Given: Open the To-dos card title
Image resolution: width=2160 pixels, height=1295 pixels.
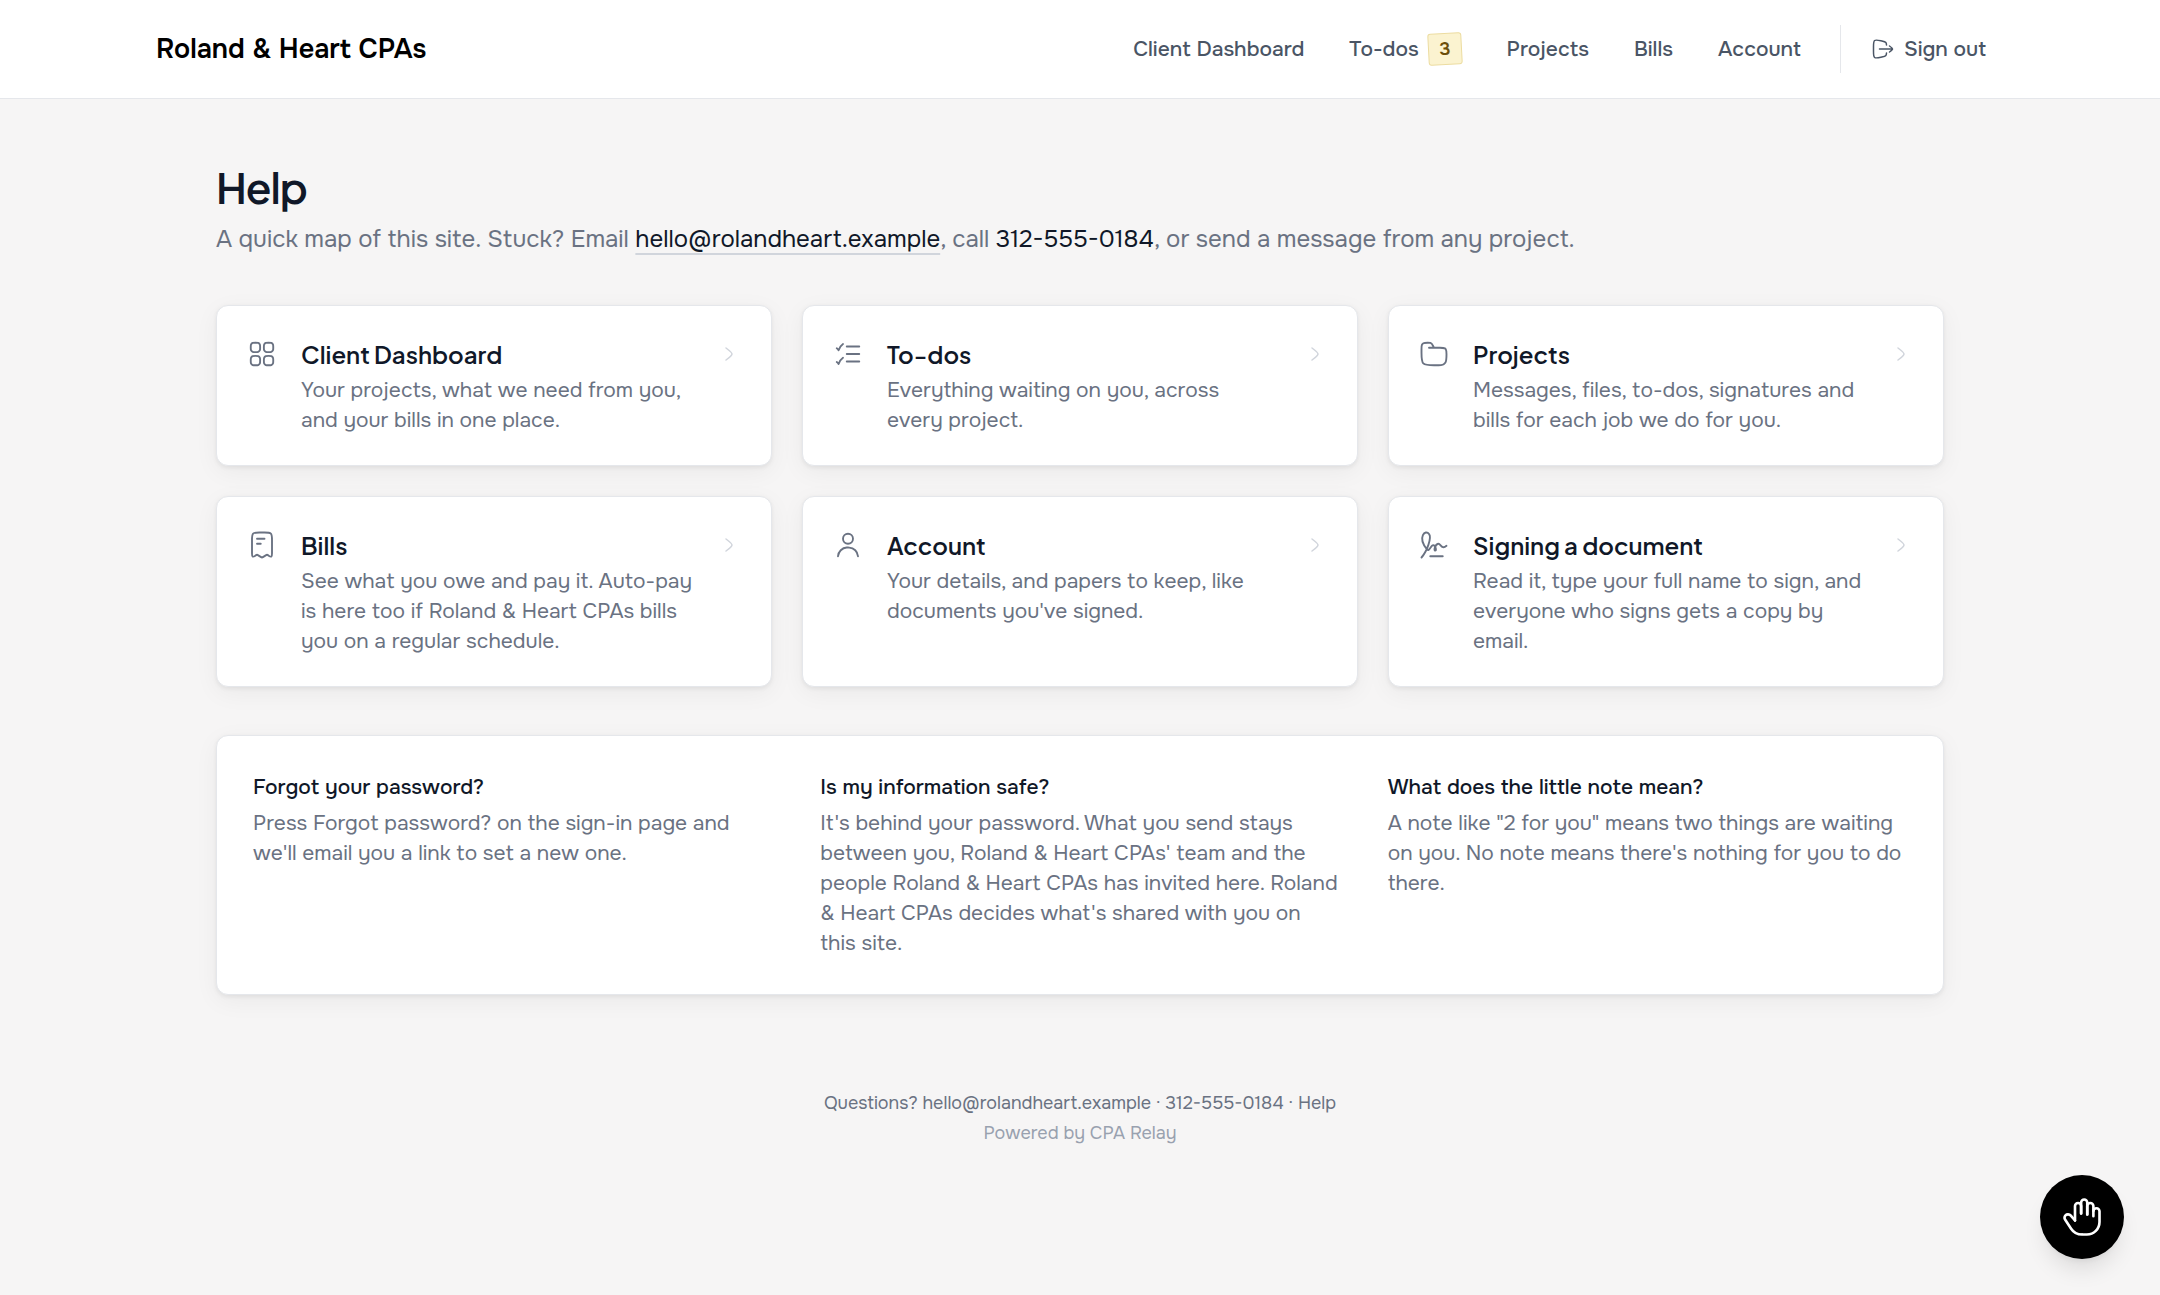Looking at the screenshot, I should [929, 355].
